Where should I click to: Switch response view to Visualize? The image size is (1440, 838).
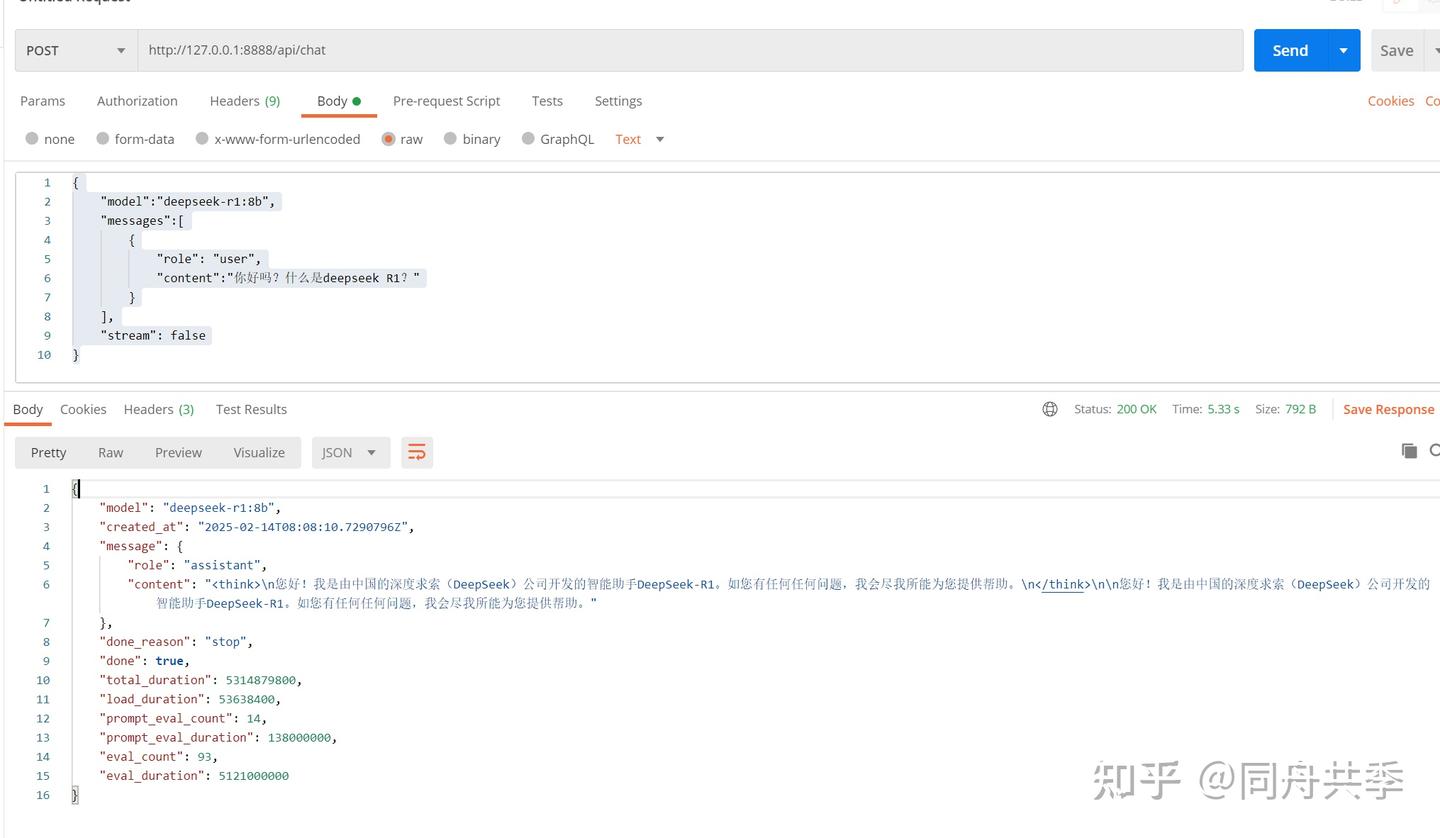[259, 452]
